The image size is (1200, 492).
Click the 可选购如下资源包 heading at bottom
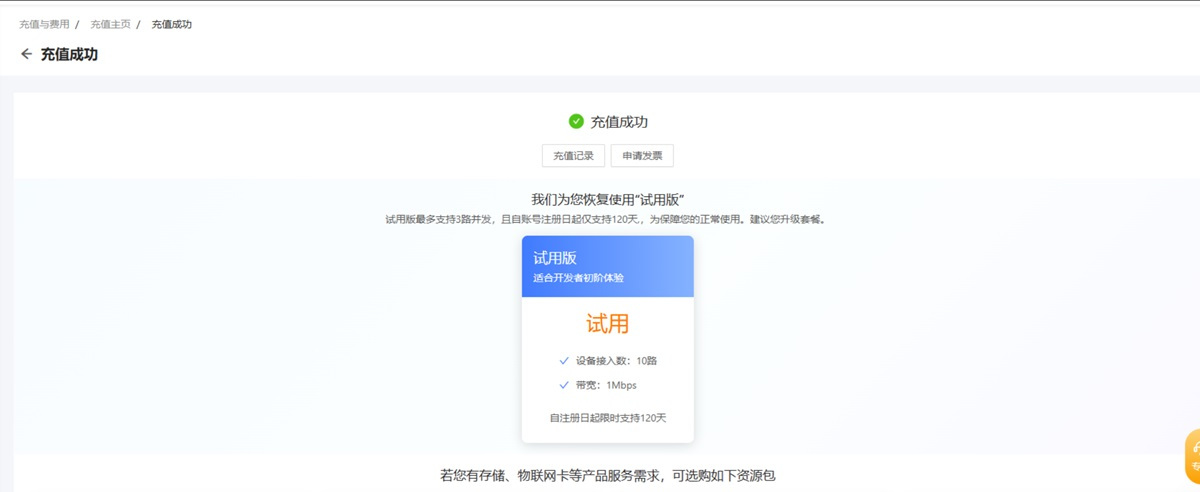607,476
